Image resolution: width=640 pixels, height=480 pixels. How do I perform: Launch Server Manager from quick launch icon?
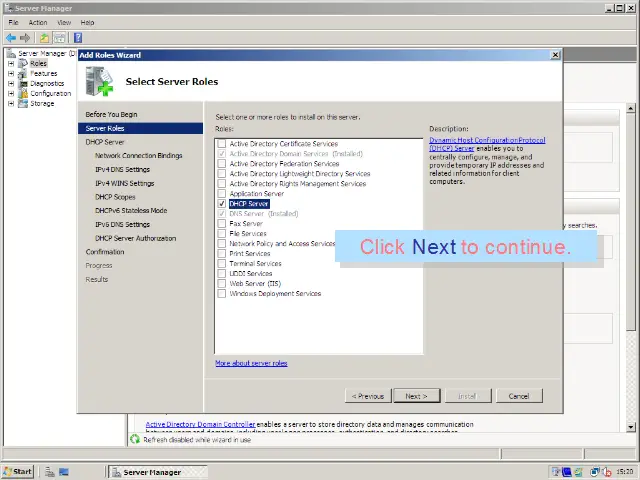point(50,472)
